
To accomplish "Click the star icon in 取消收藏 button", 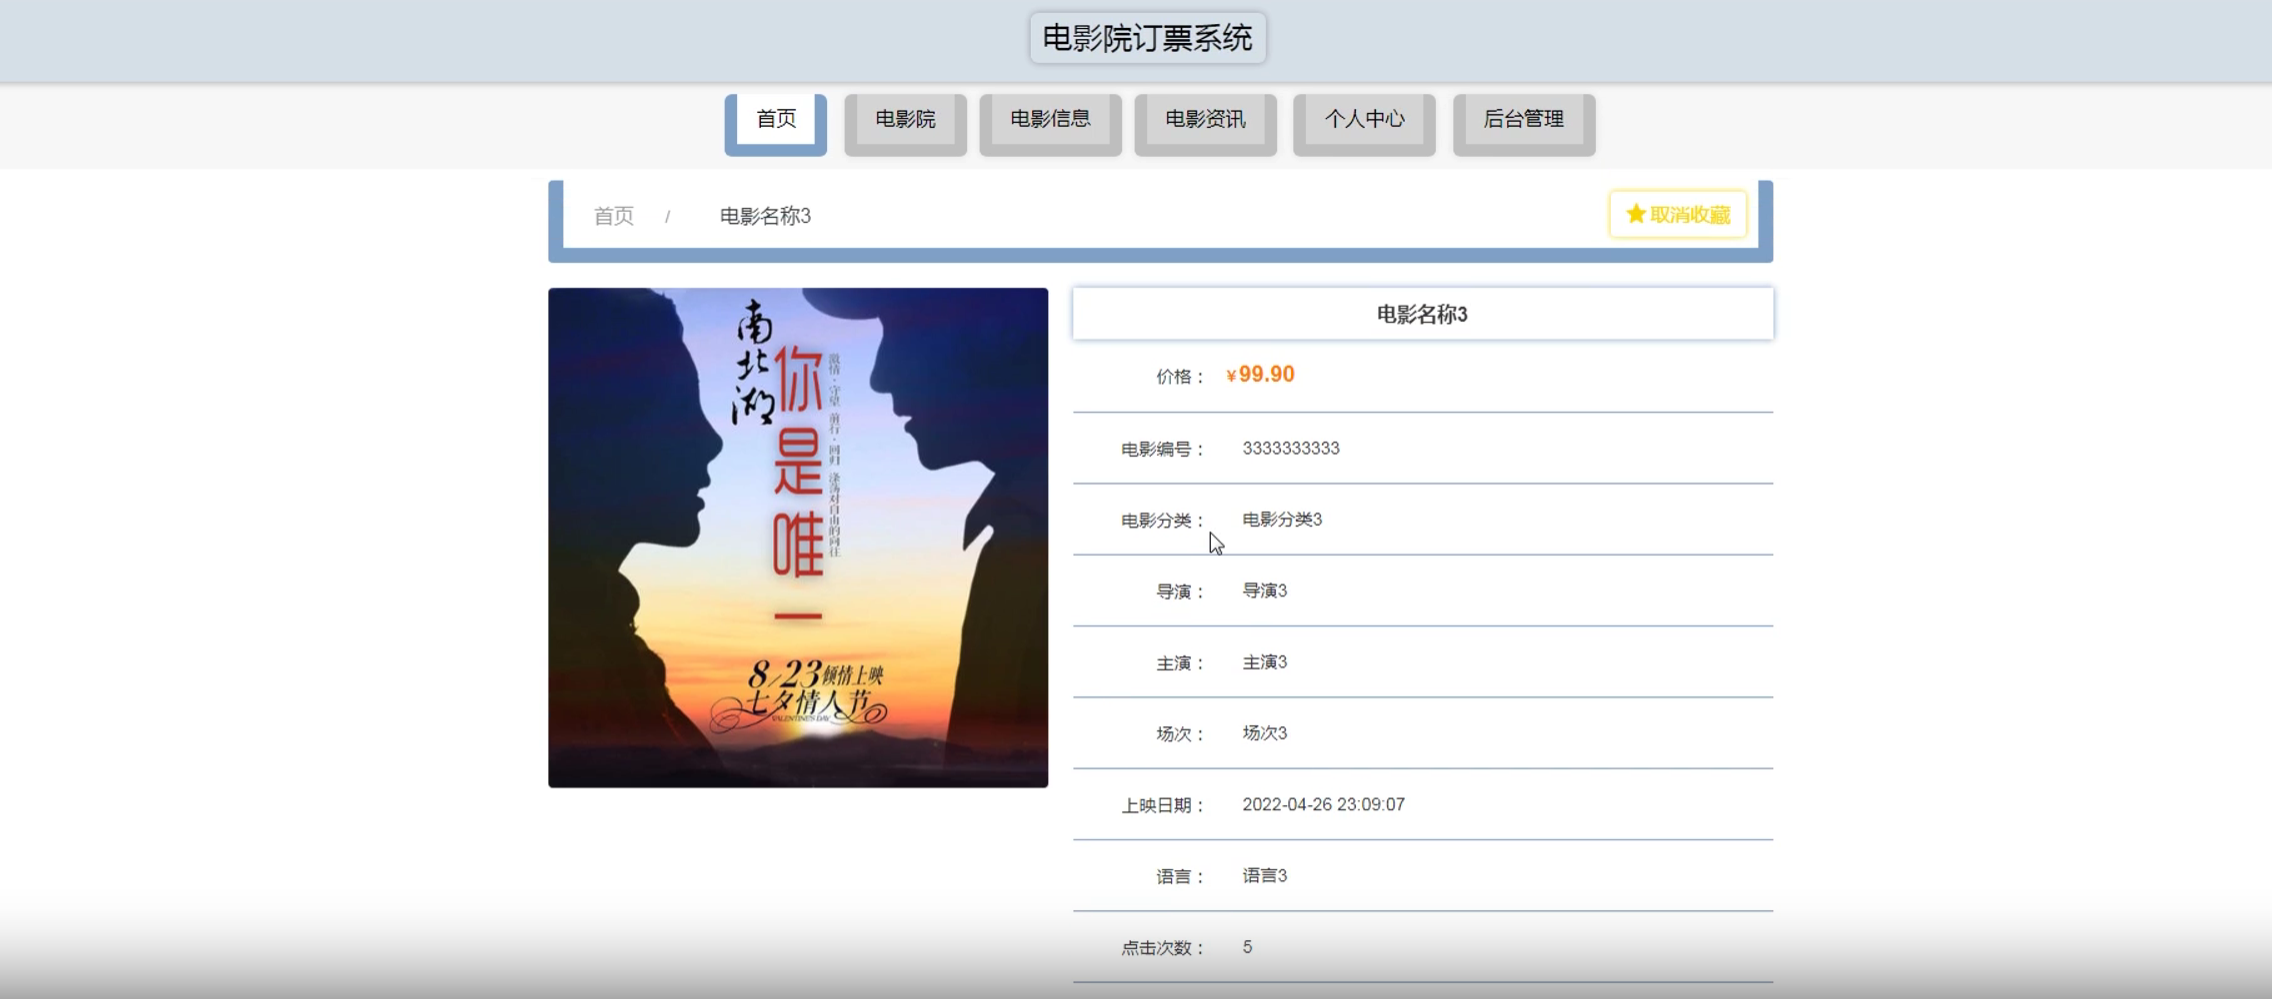I will click(x=1636, y=214).
